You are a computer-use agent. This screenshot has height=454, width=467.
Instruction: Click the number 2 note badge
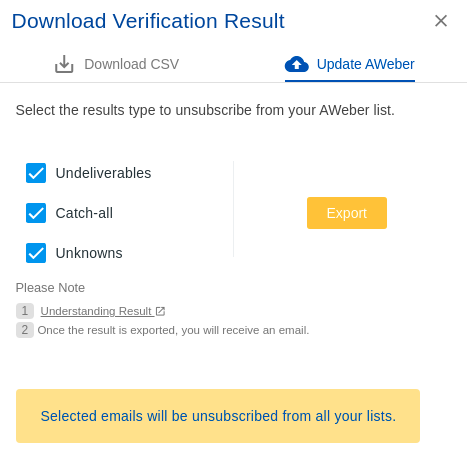25,330
